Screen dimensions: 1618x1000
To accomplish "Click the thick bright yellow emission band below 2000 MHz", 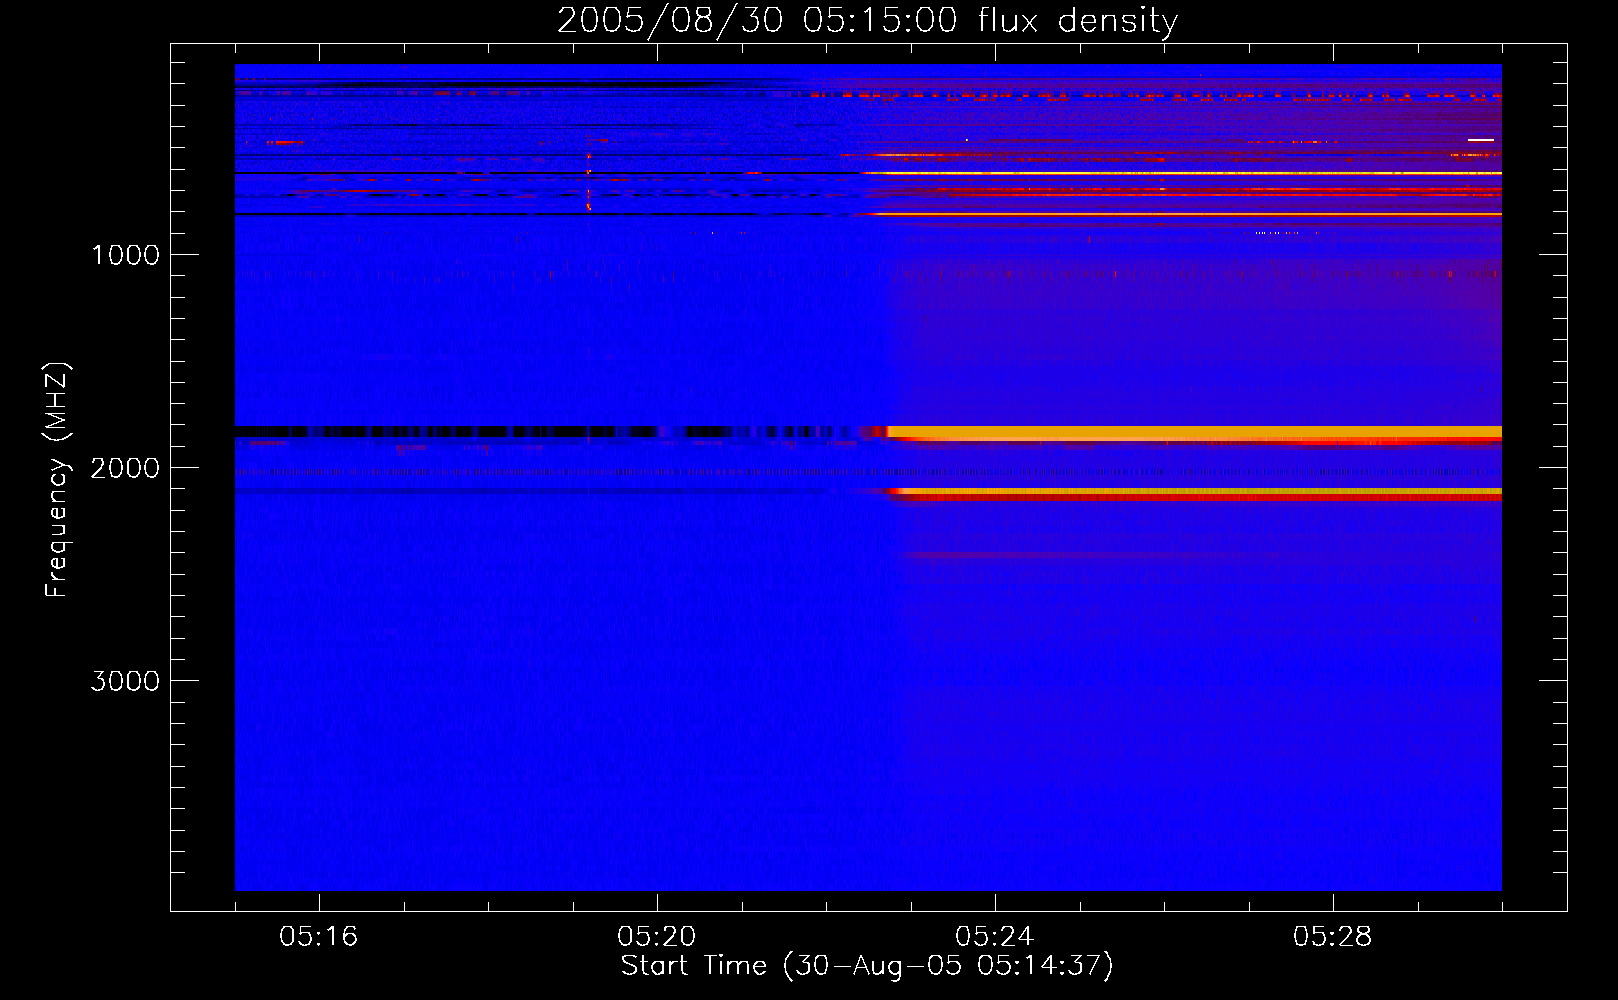I will (1194, 432).
